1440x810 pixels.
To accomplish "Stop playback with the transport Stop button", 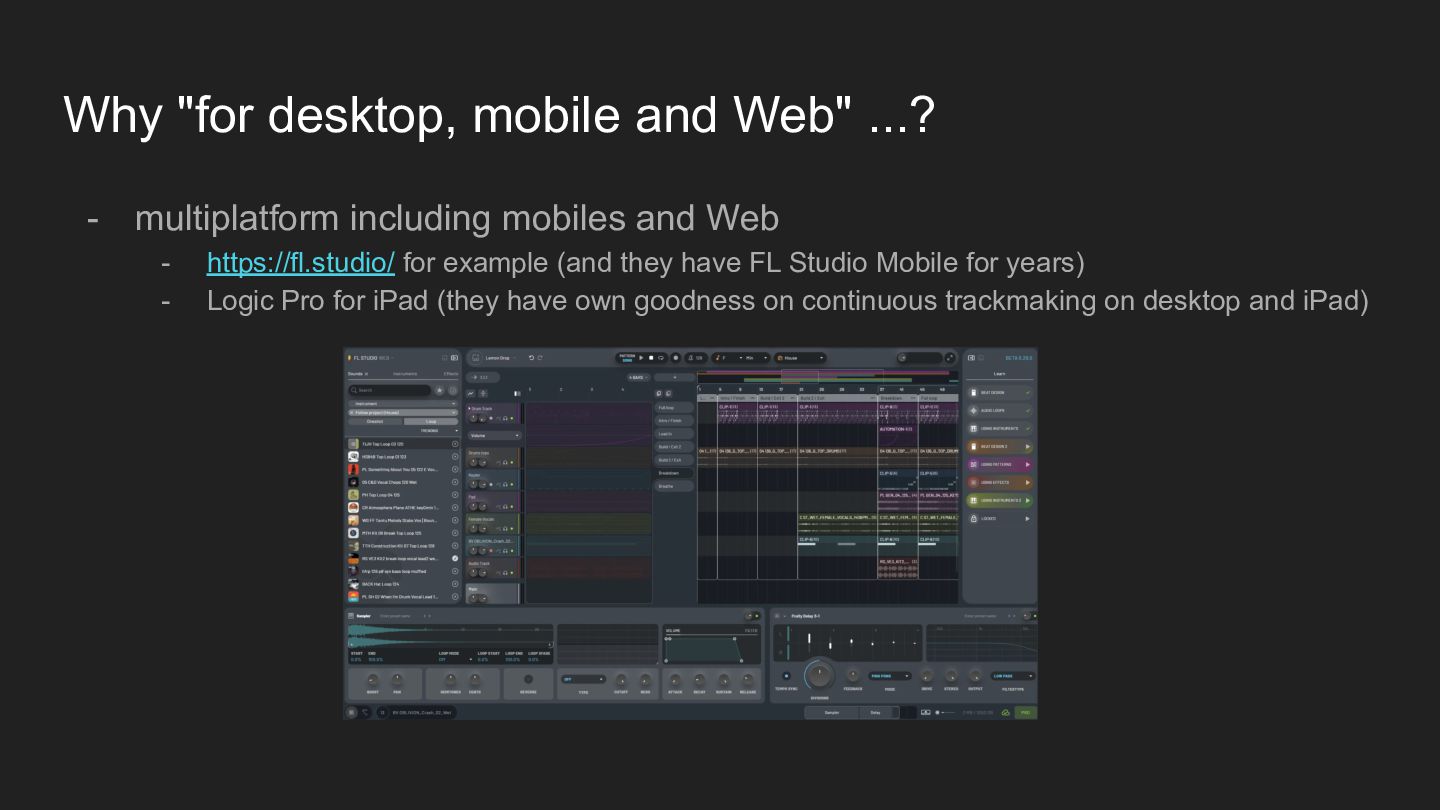I will [x=651, y=357].
